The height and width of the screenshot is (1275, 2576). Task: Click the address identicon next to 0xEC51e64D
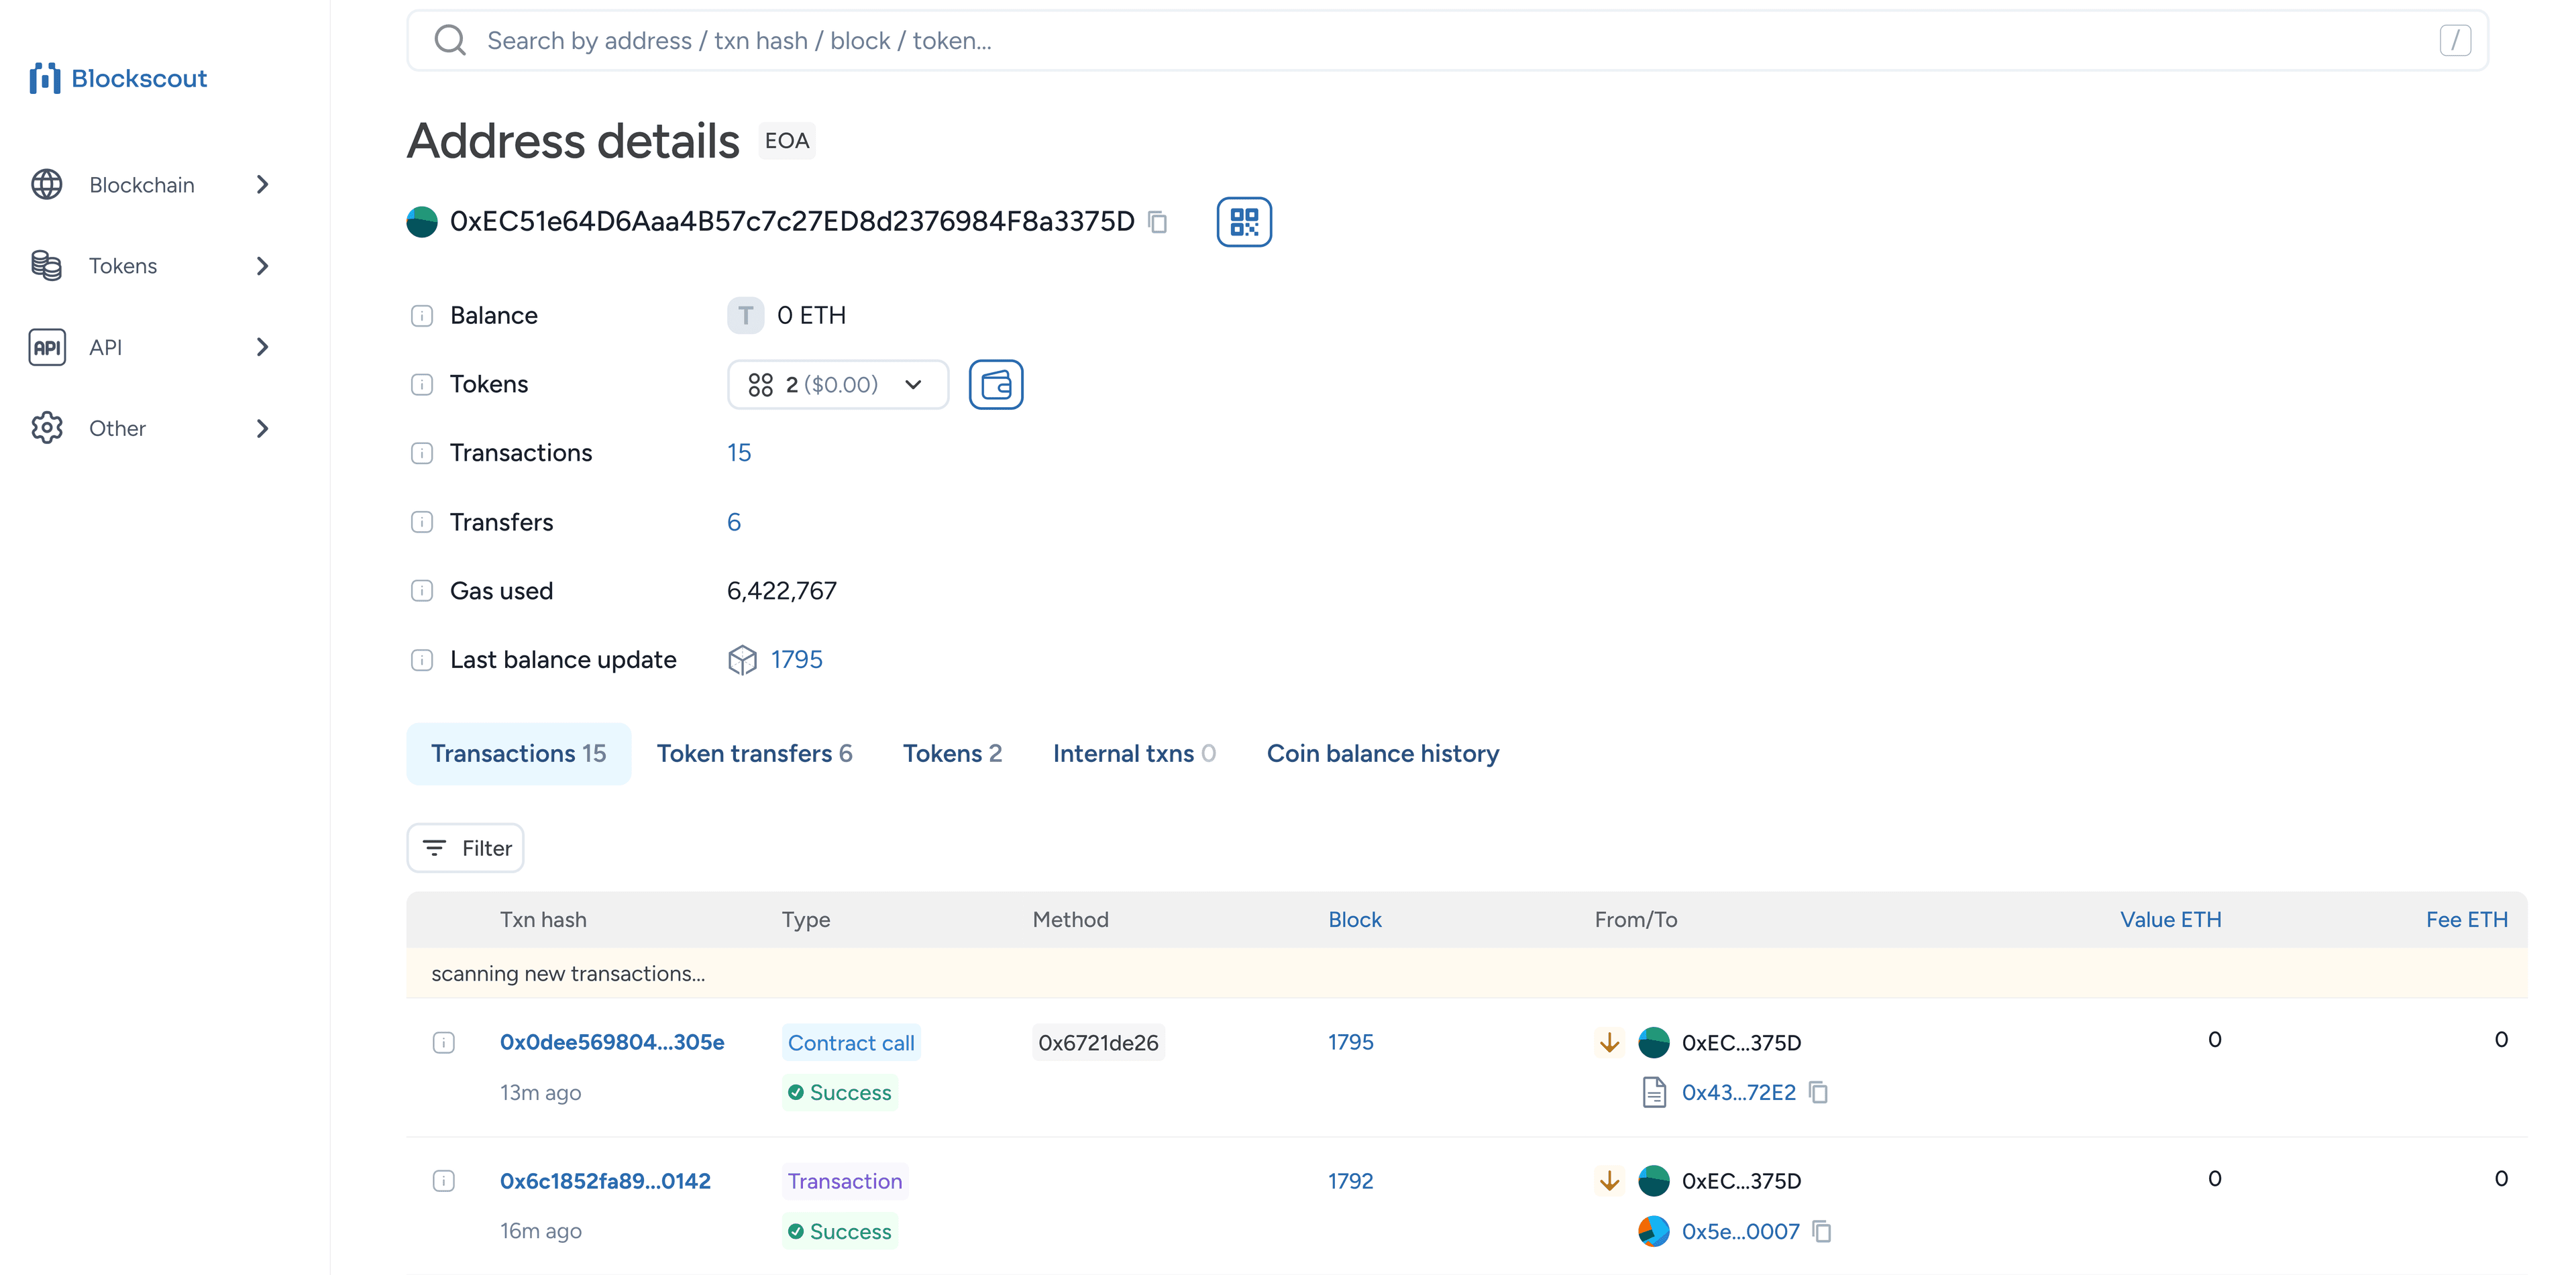422,221
